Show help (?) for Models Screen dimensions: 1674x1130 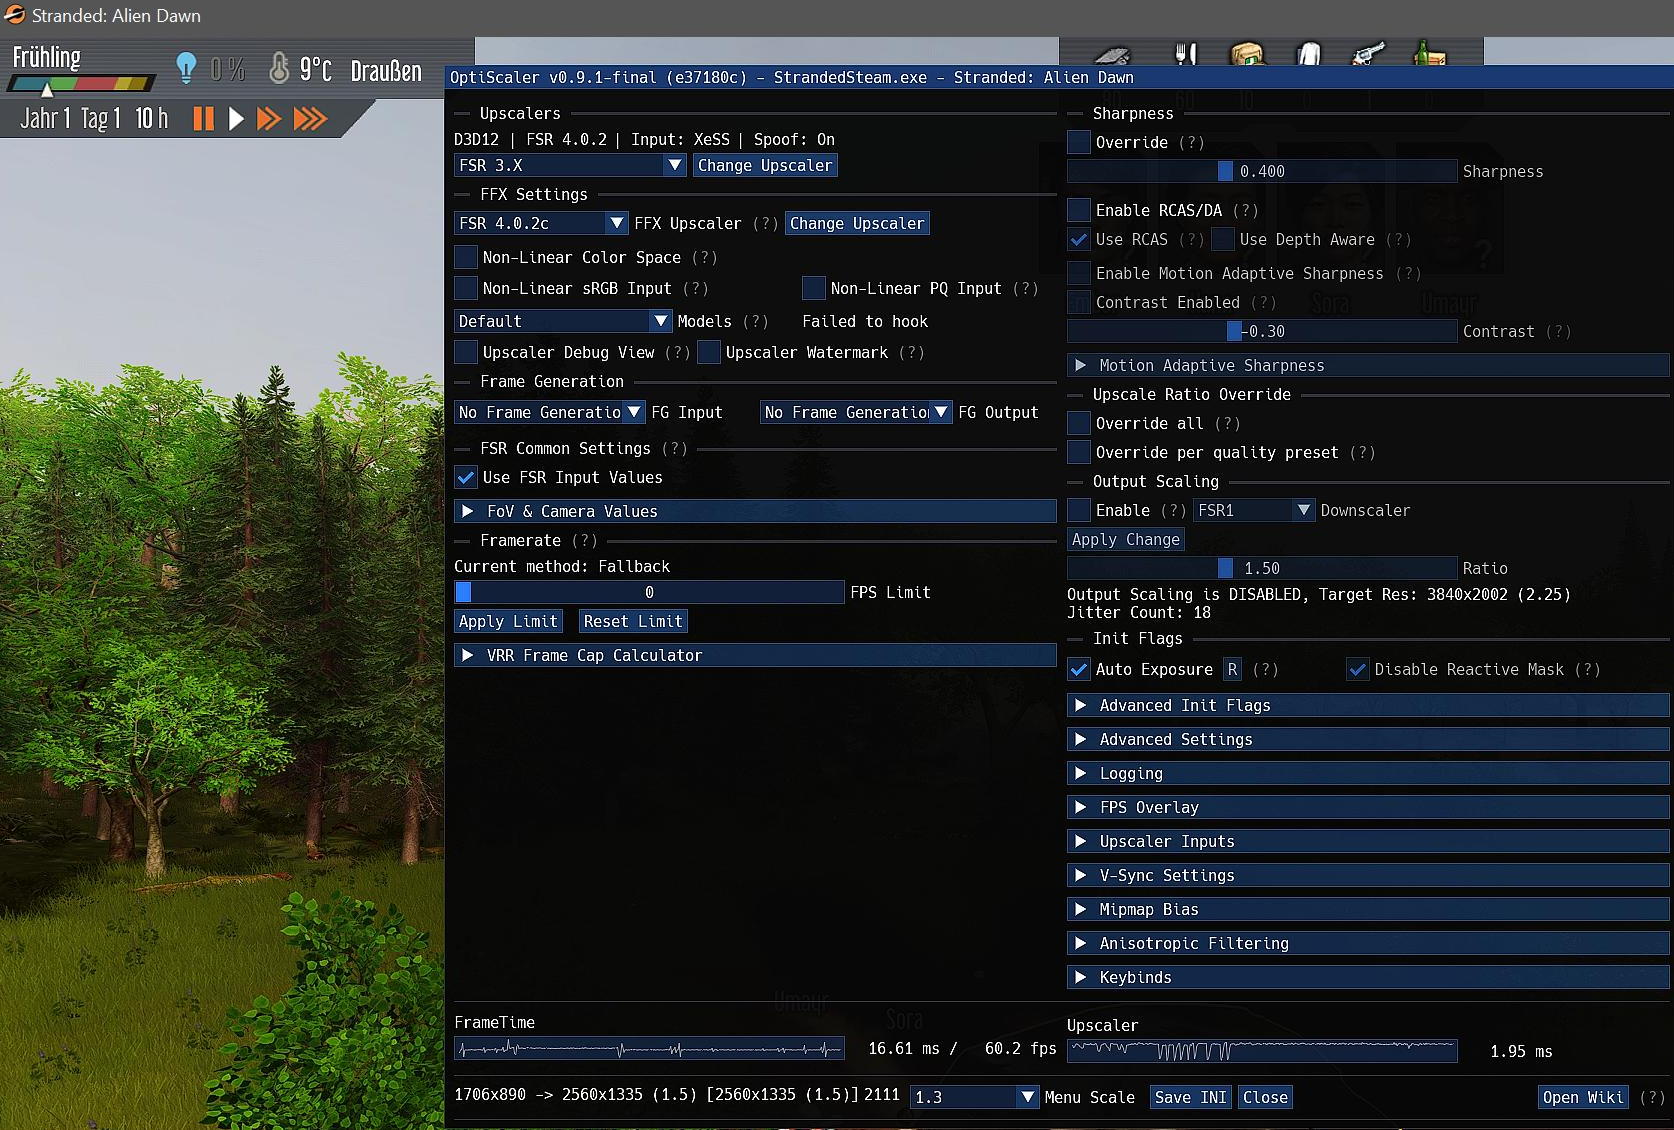point(755,321)
